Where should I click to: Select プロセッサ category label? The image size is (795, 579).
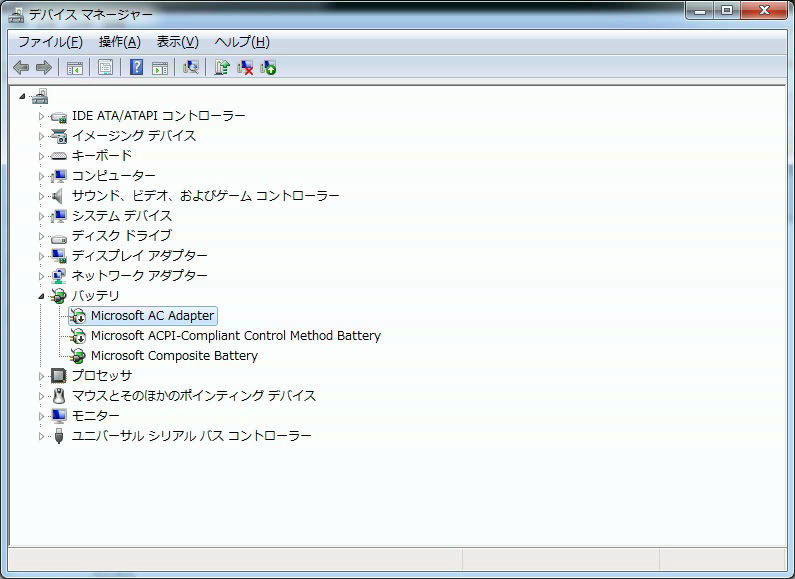tap(102, 376)
